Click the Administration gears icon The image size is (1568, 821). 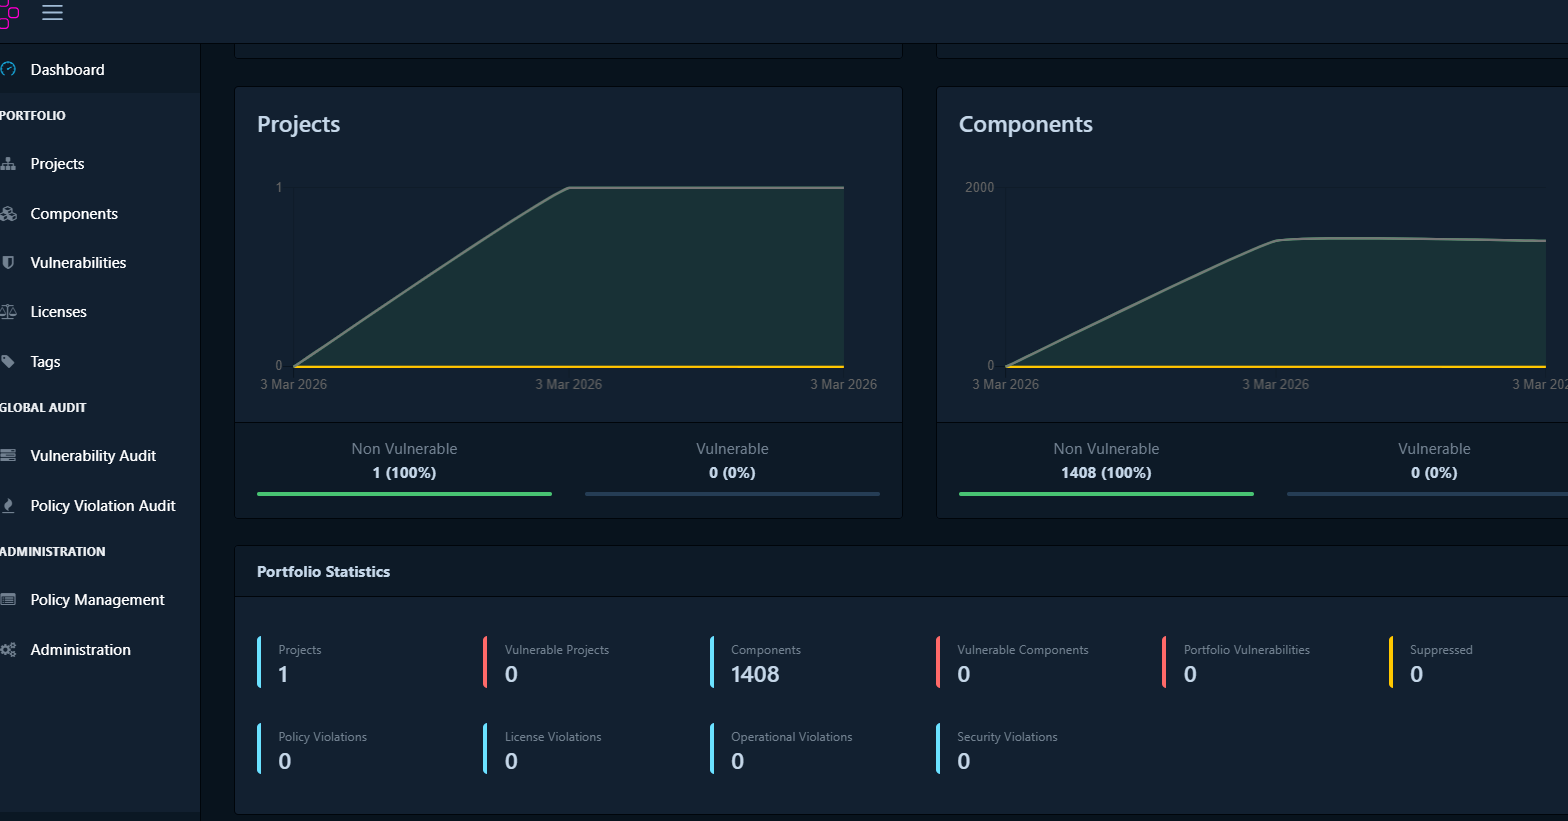pyautogui.click(x=8, y=650)
